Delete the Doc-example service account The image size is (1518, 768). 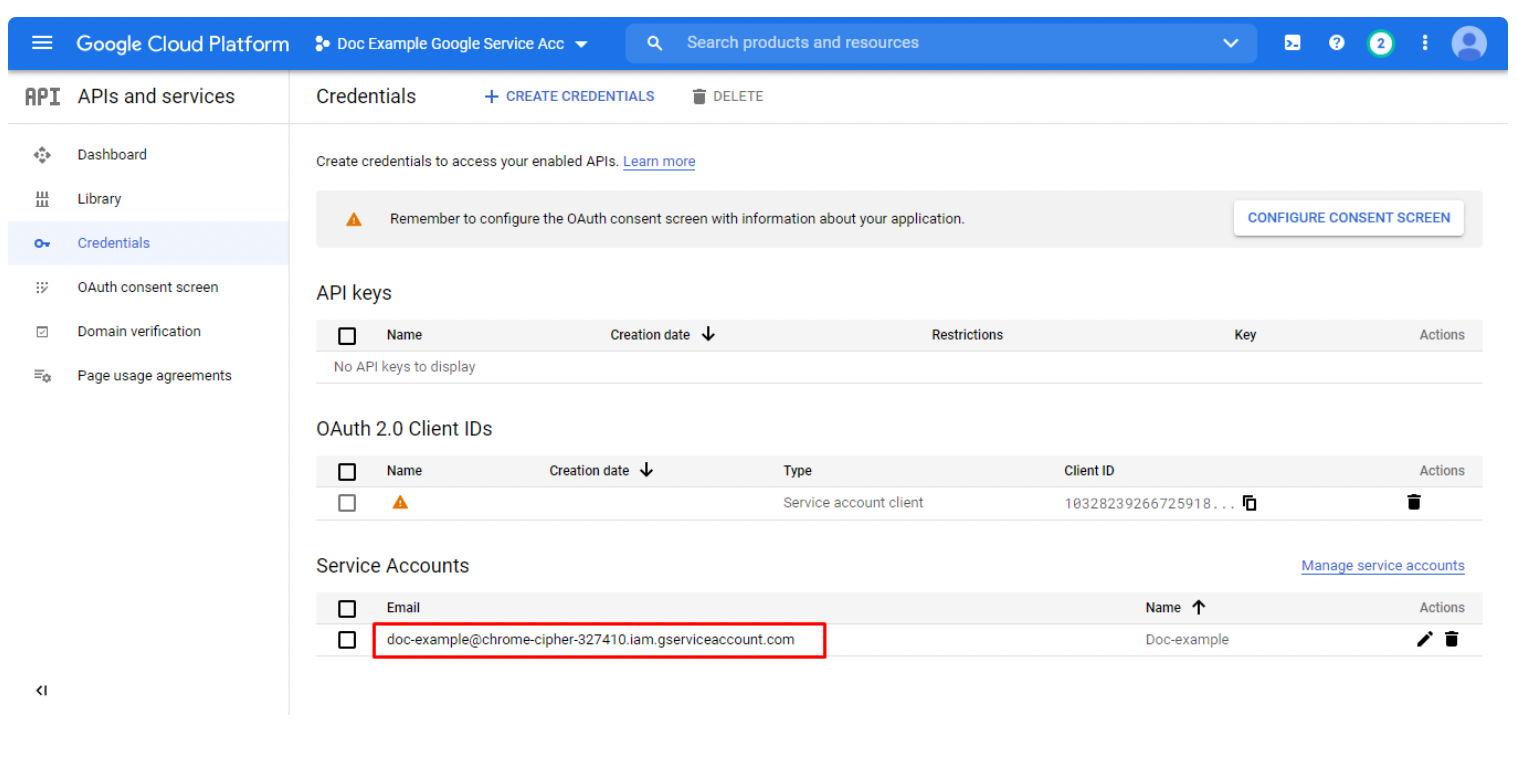pos(1452,639)
